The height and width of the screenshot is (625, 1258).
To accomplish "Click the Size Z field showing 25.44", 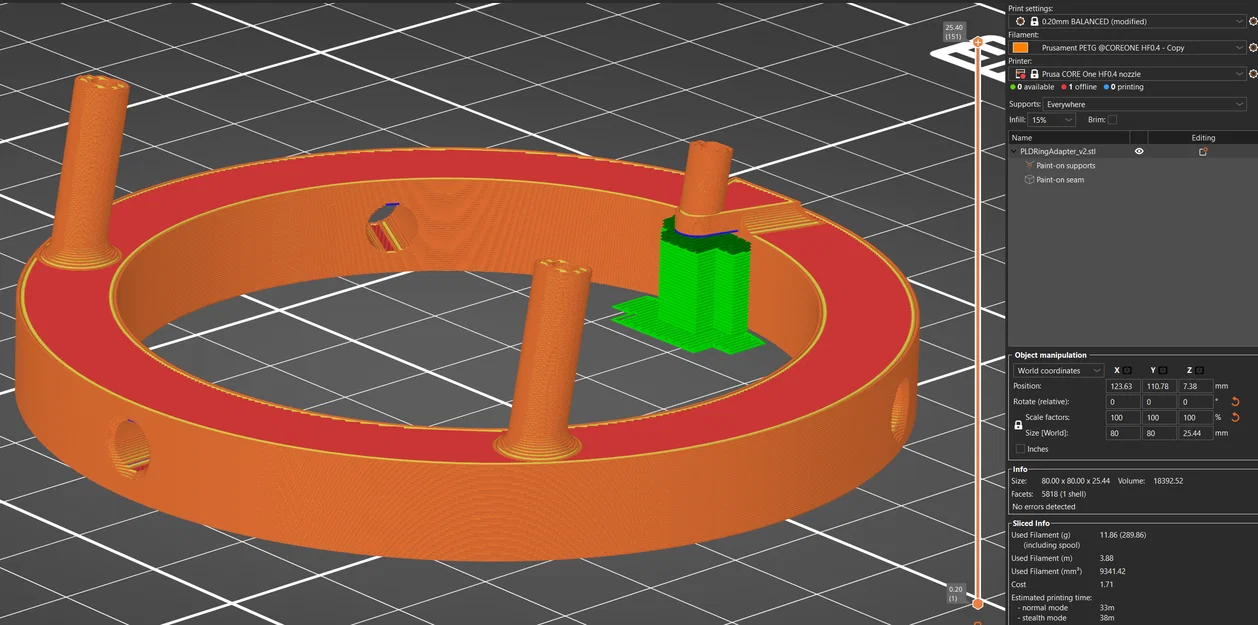I will (1196, 433).
